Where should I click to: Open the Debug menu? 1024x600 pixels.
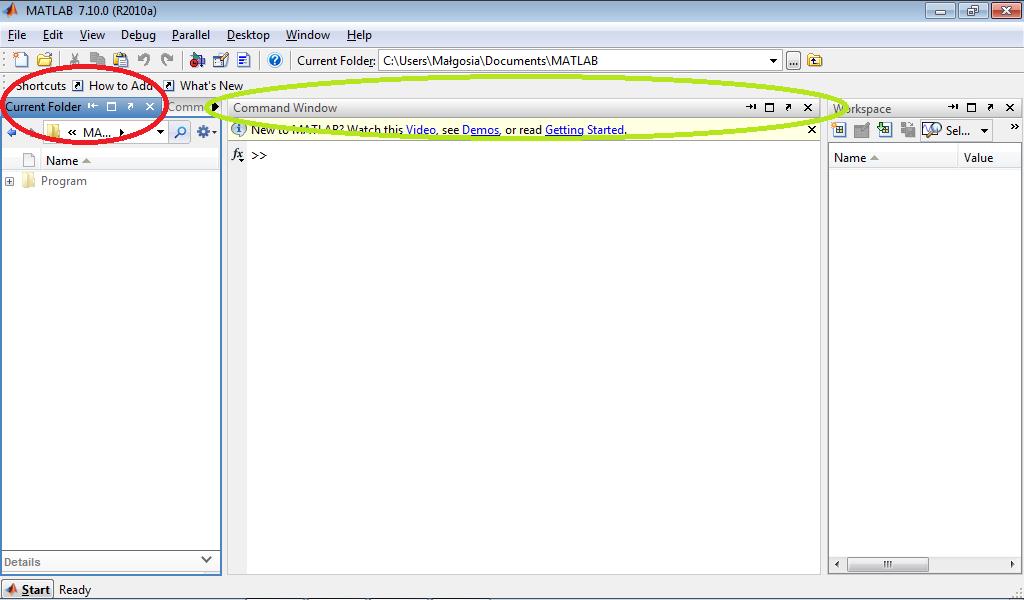point(138,35)
